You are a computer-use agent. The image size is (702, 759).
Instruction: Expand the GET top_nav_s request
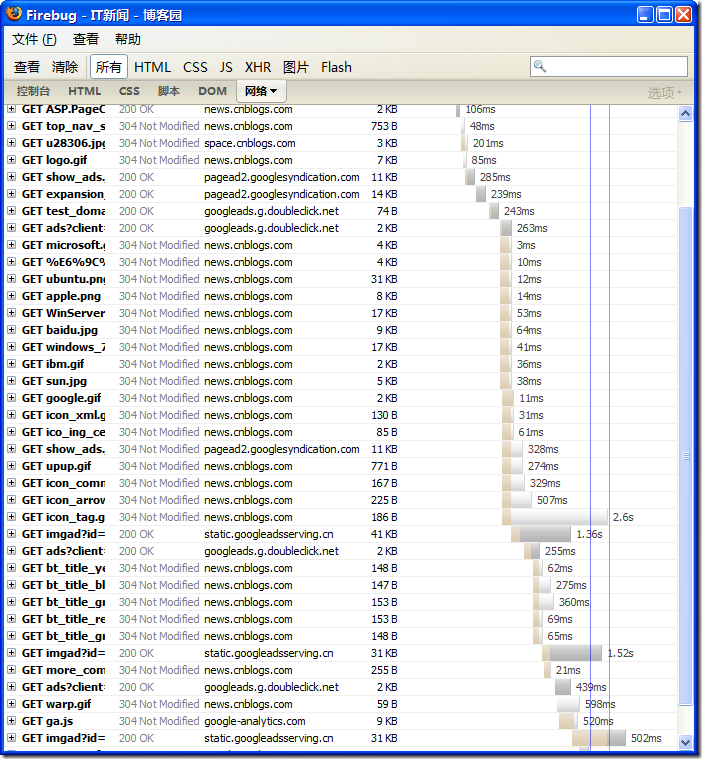click(11, 126)
